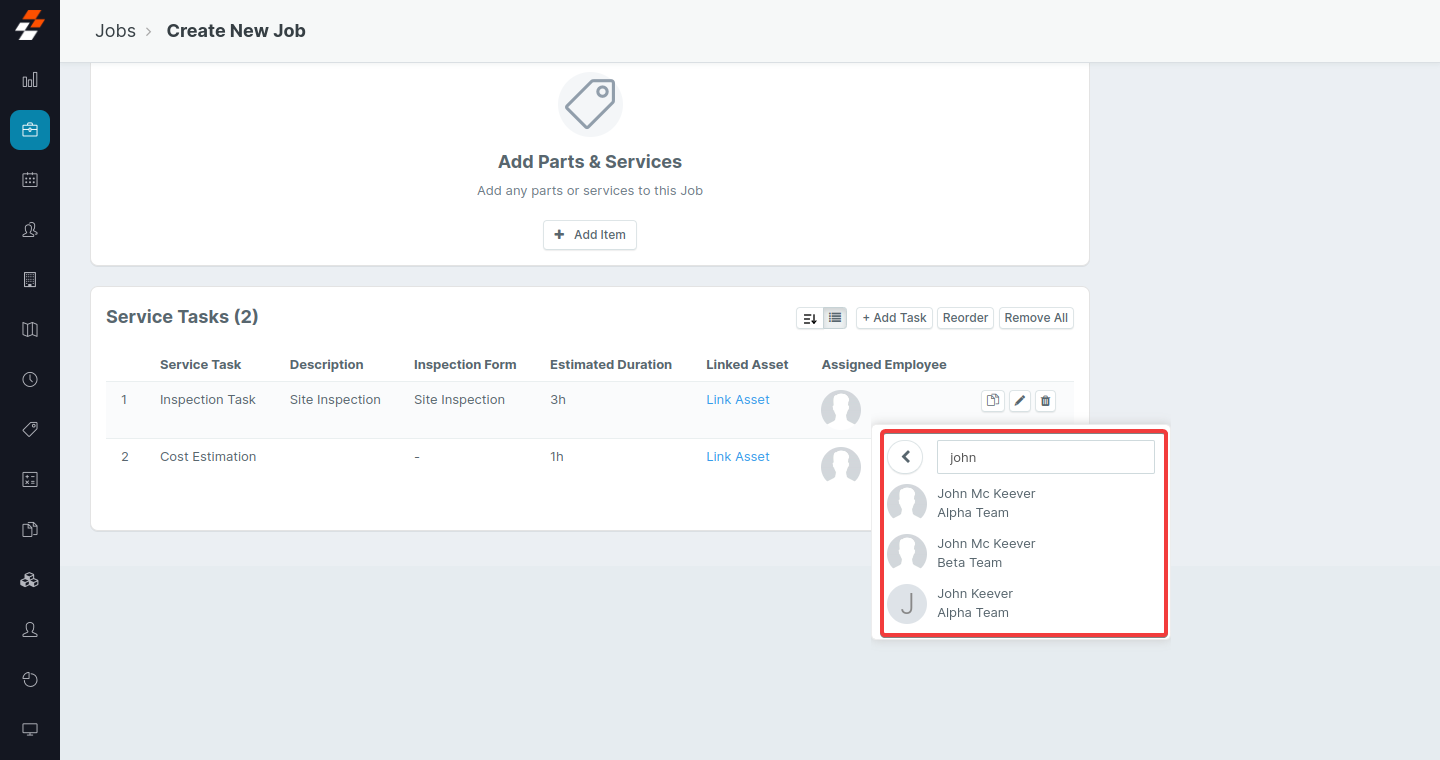Choose John Keever of Alpha Team
This screenshot has width=1440, height=760.
point(975,602)
